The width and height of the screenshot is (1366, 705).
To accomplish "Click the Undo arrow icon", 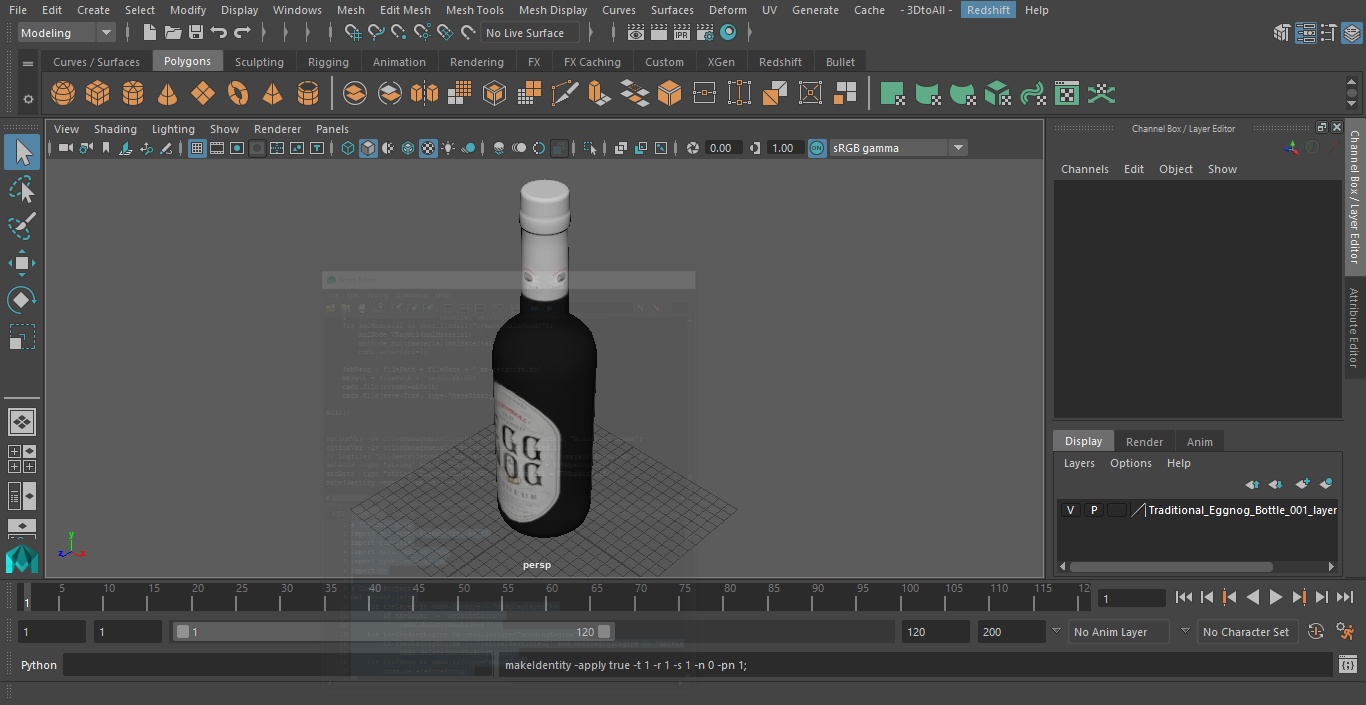I will (x=219, y=33).
